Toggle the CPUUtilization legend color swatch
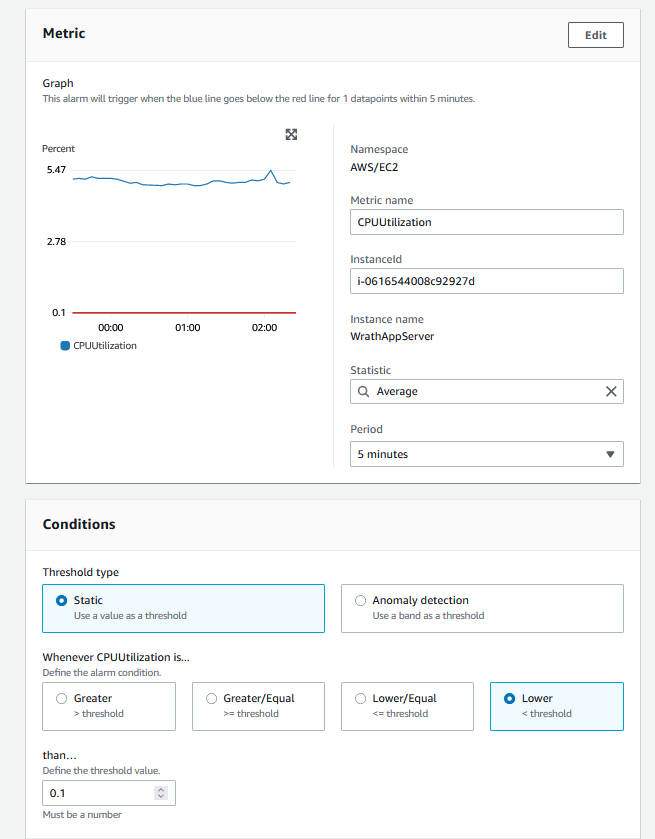This screenshot has width=655, height=839. 66,346
